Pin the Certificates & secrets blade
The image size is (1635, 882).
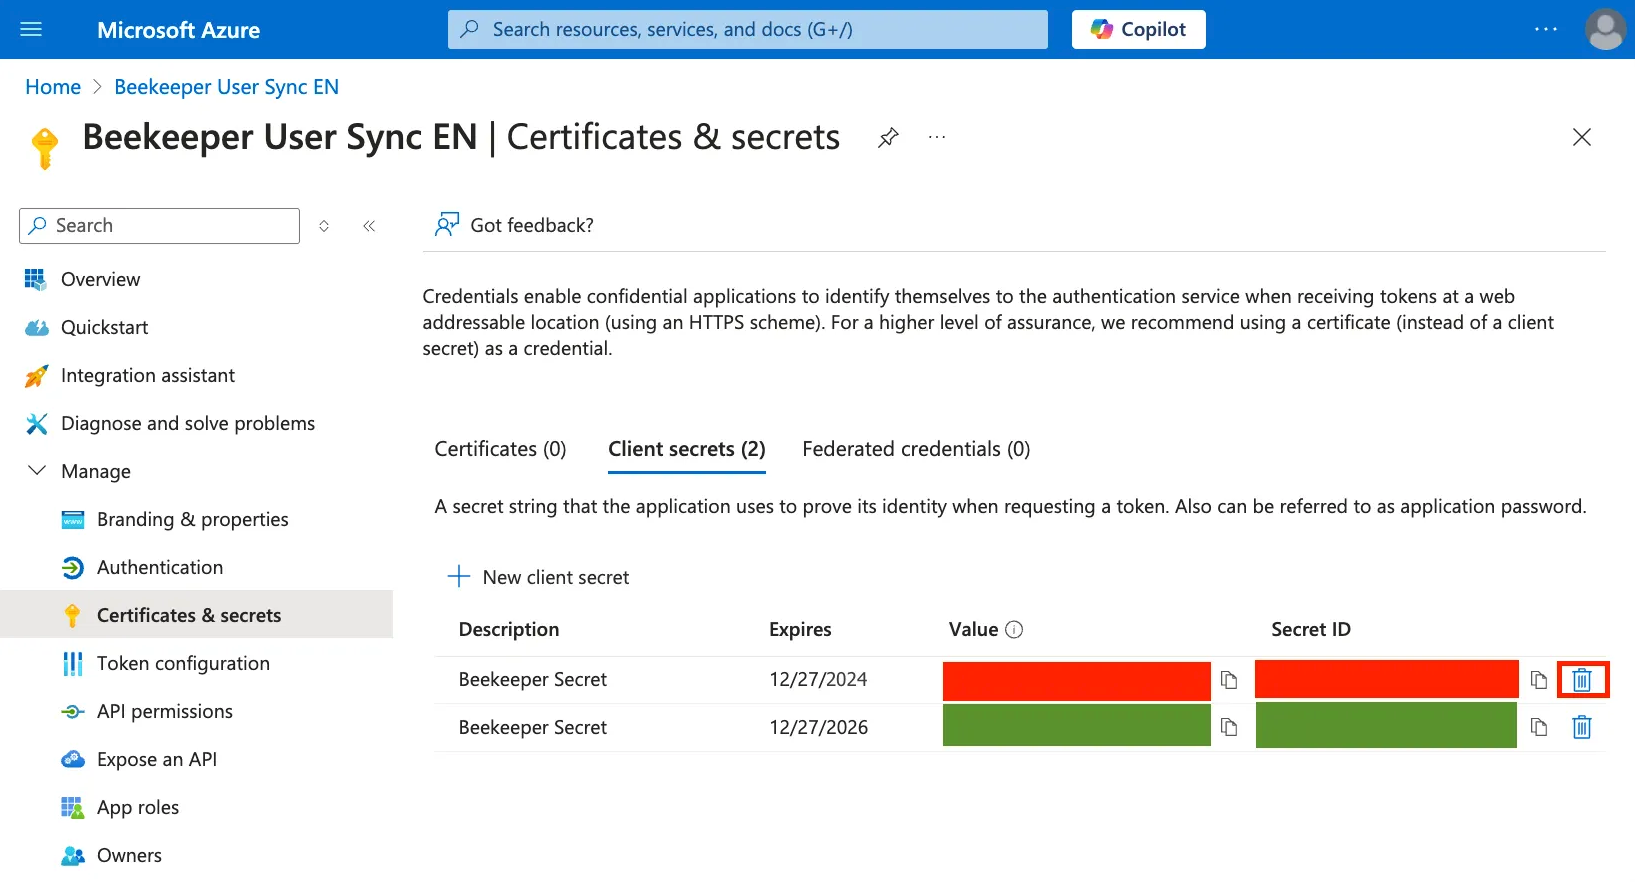pos(888,137)
